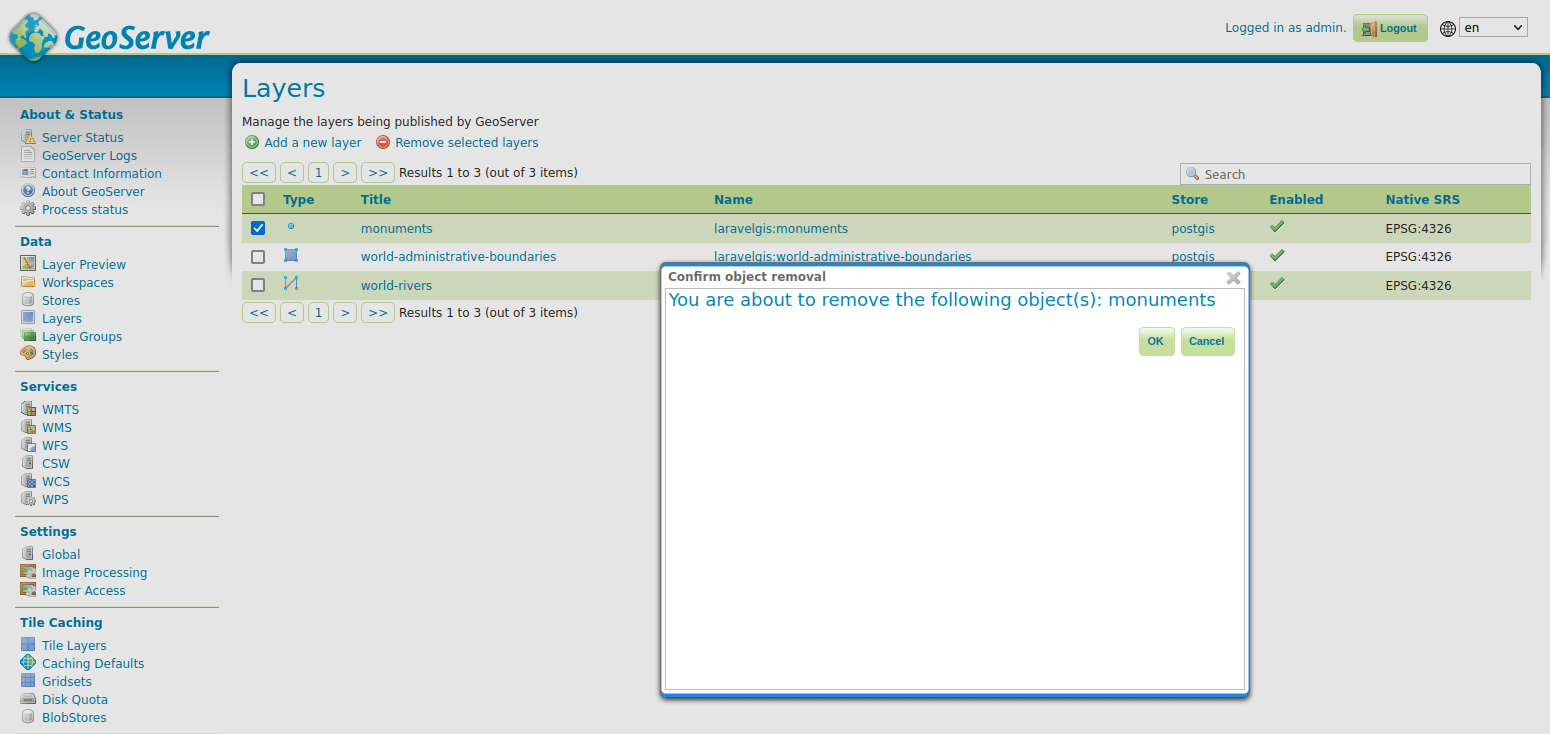Click the Gridsets icon under Tile Caching
The width and height of the screenshot is (1550, 734).
click(x=28, y=681)
